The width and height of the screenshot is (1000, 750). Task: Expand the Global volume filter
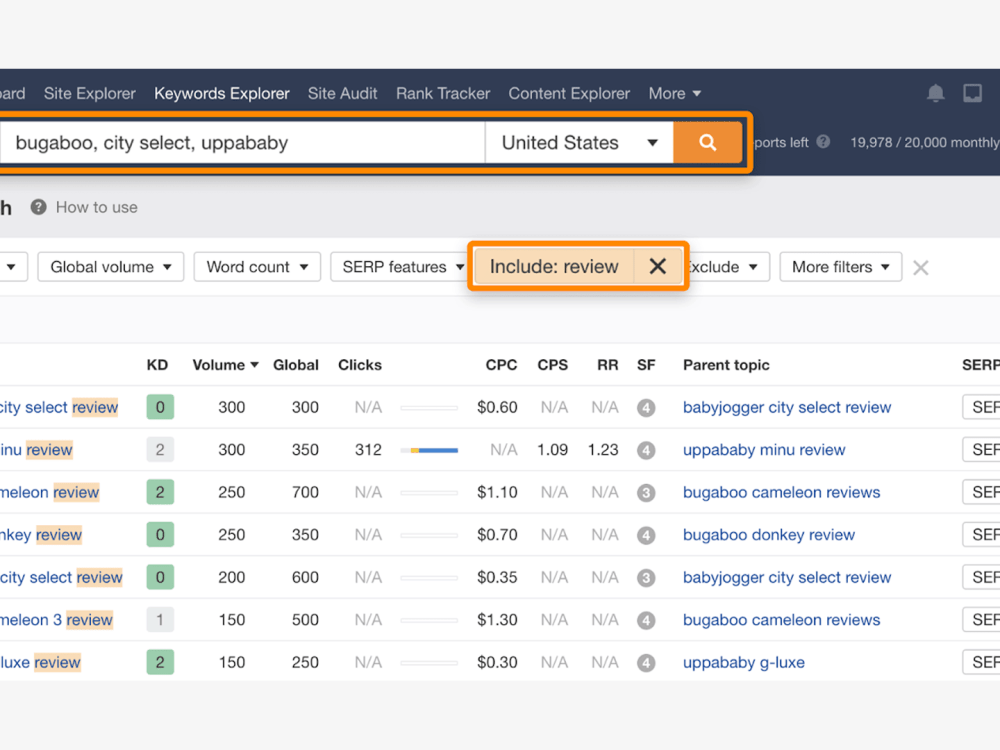click(110, 267)
